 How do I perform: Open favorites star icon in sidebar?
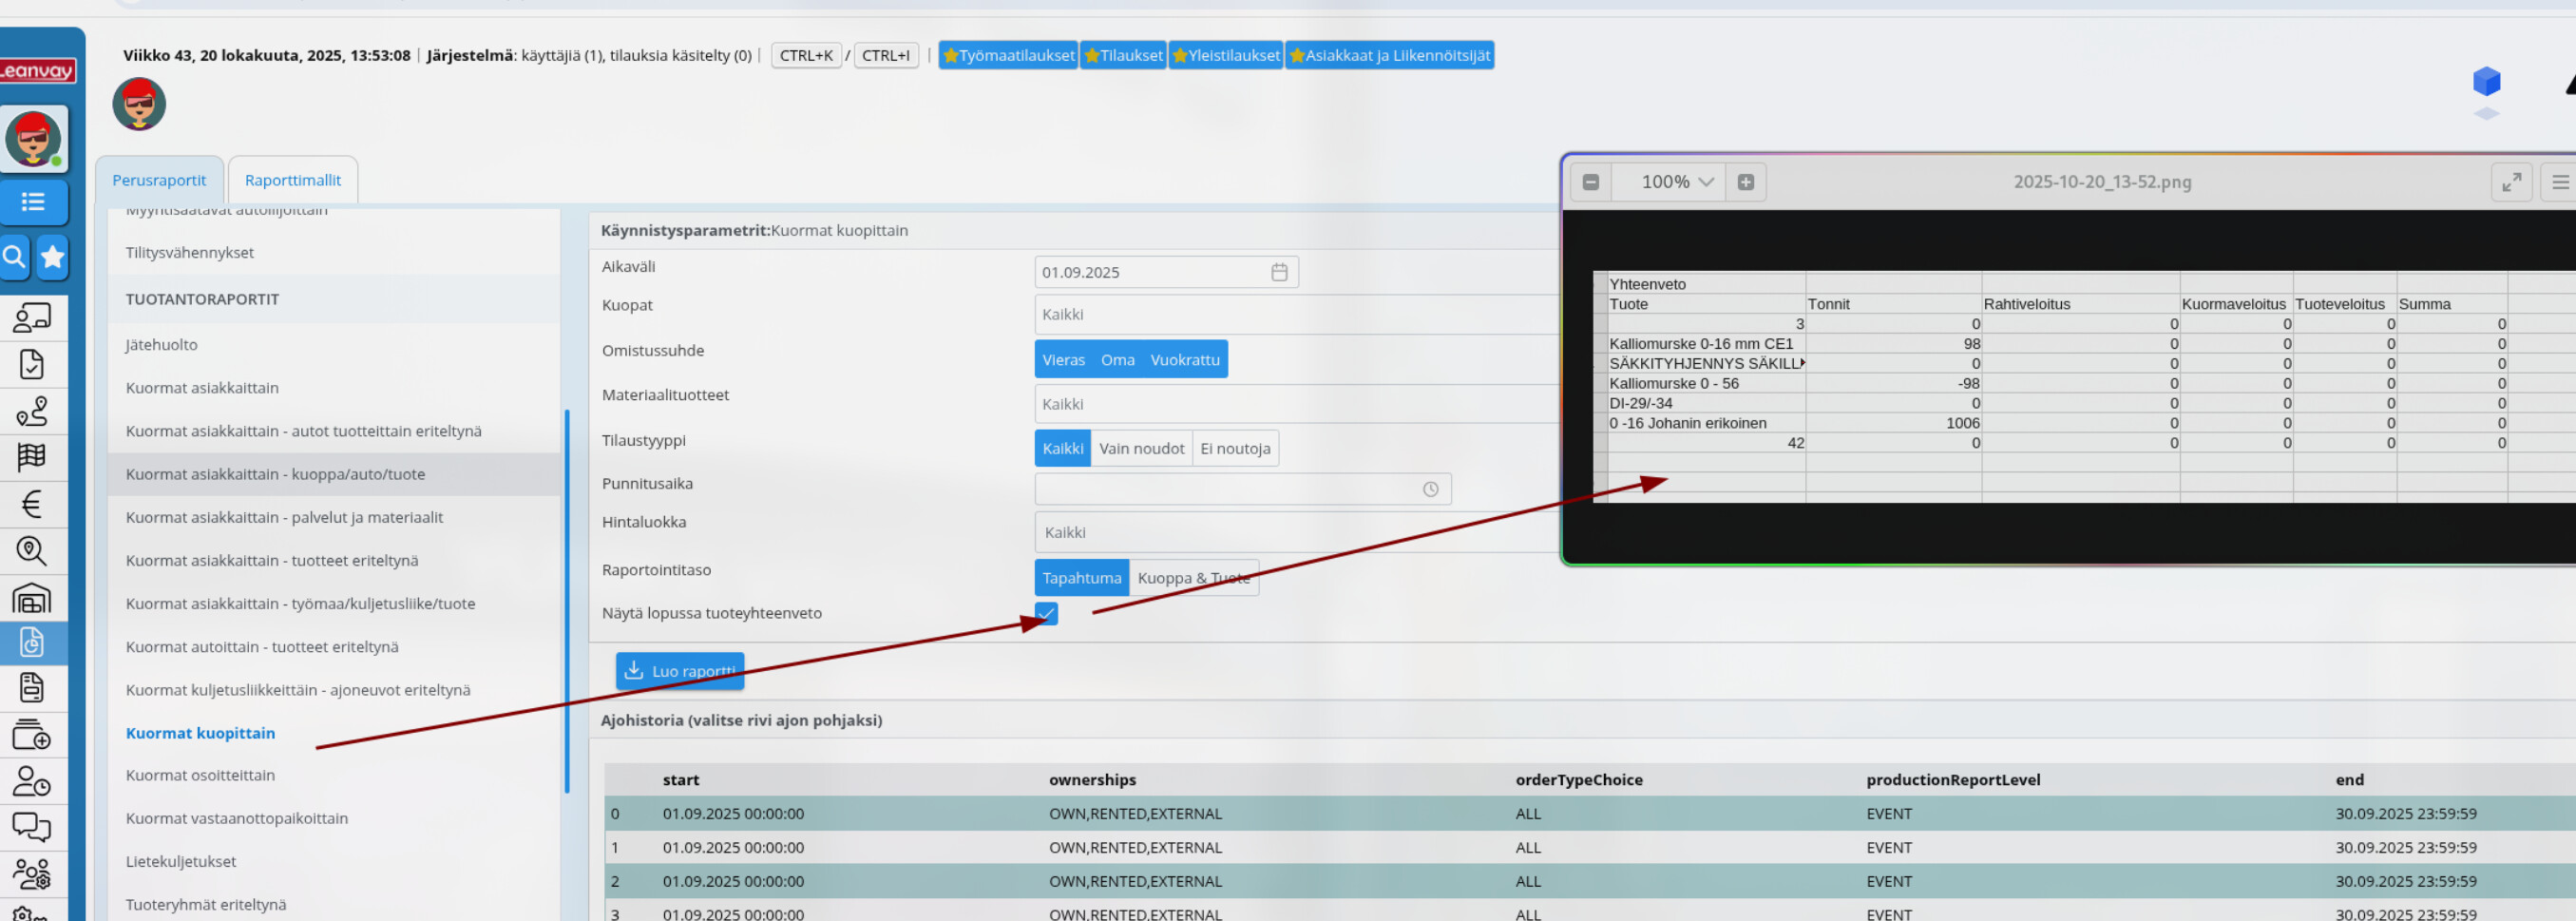(53, 258)
